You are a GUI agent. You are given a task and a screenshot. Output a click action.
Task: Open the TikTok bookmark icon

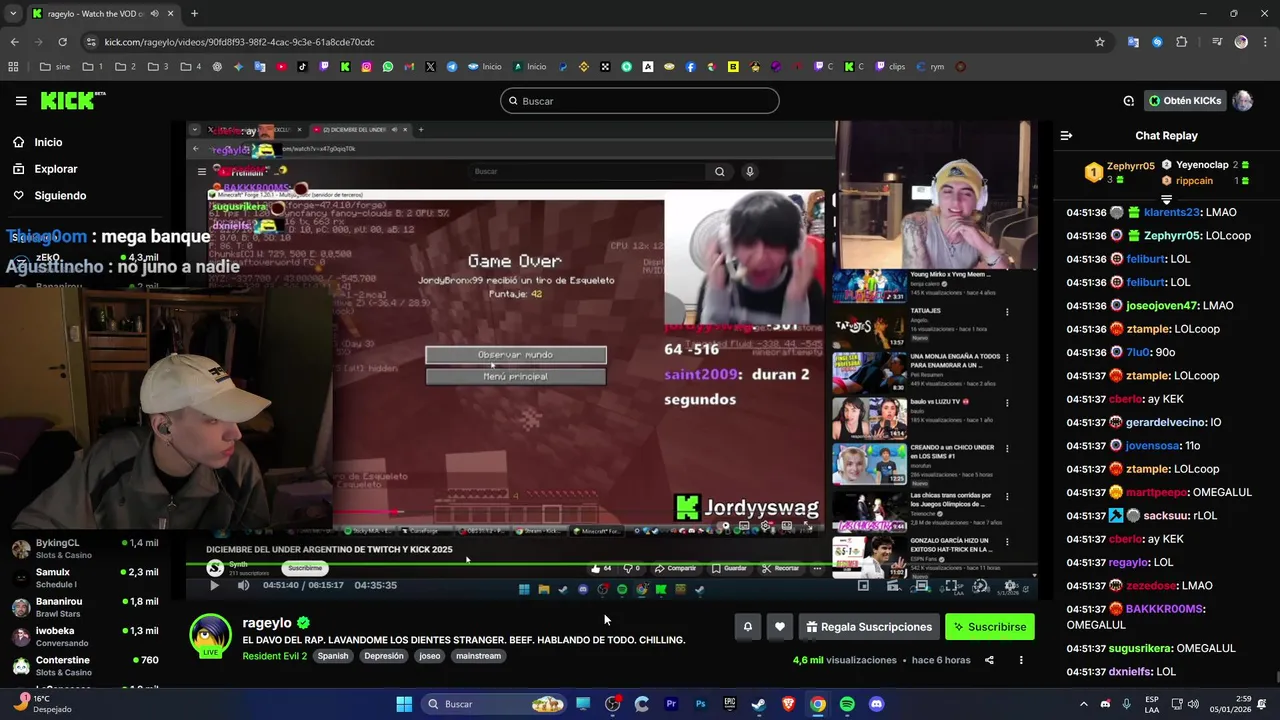(x=302, y=67)
